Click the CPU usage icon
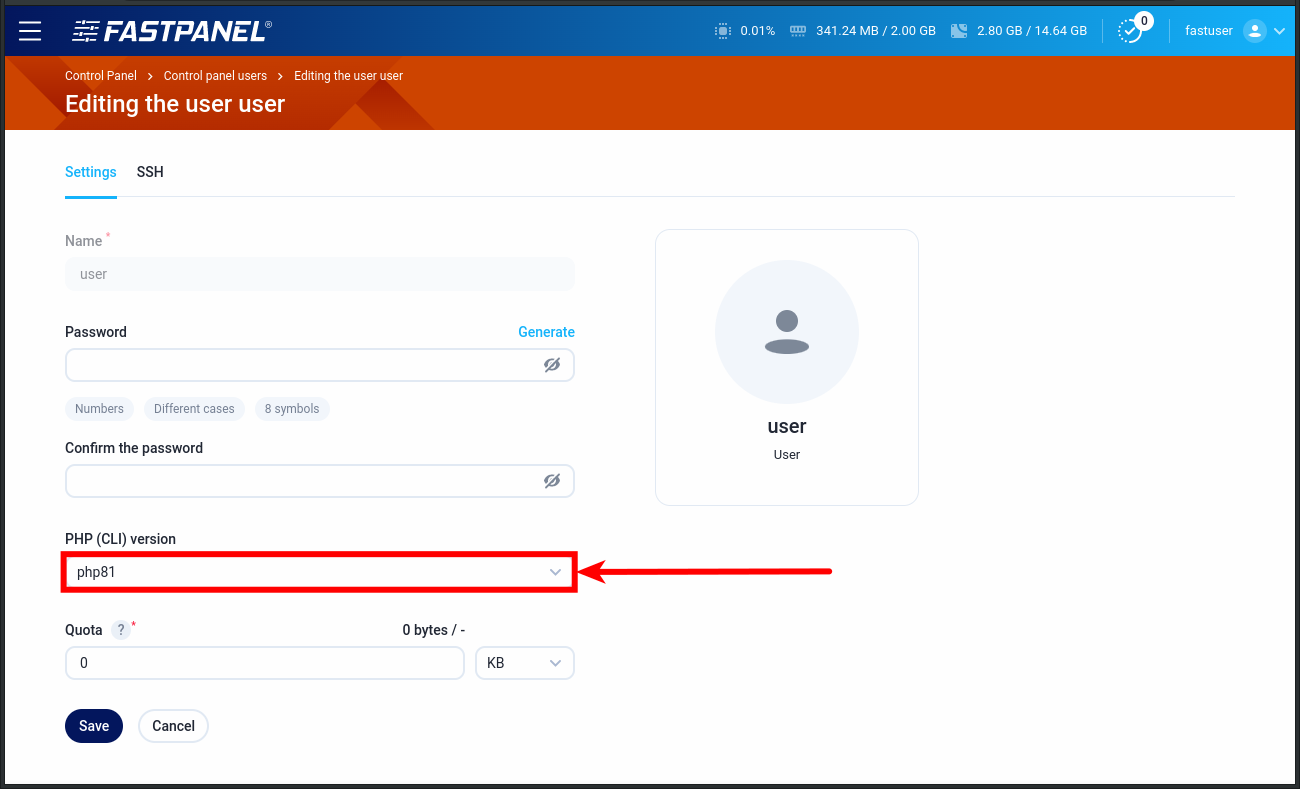 pyautogui.click(x=723, y=31)
